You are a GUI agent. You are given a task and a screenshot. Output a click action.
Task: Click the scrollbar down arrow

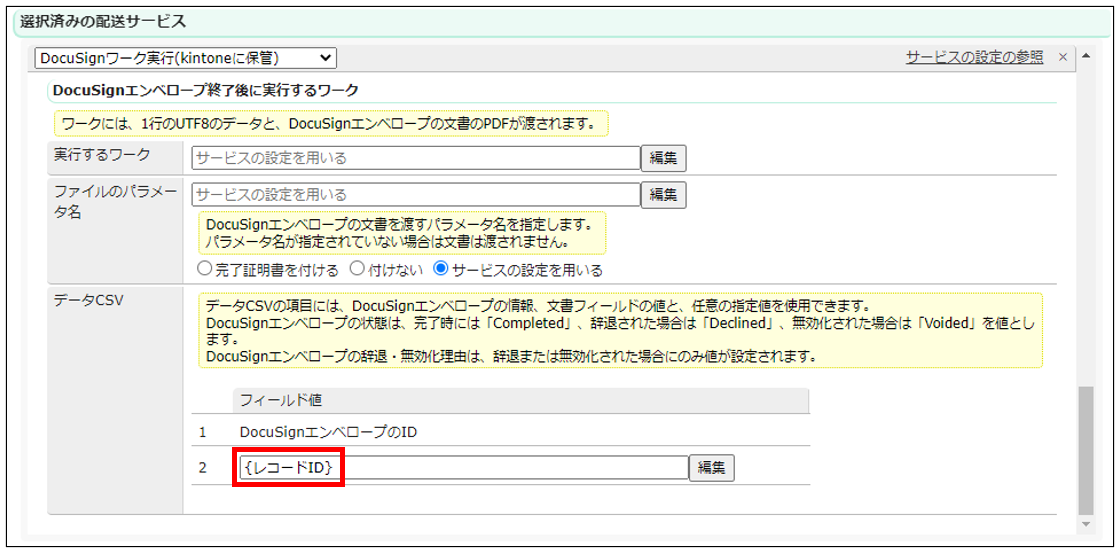pyautogui.click(x=1085, y=525)
